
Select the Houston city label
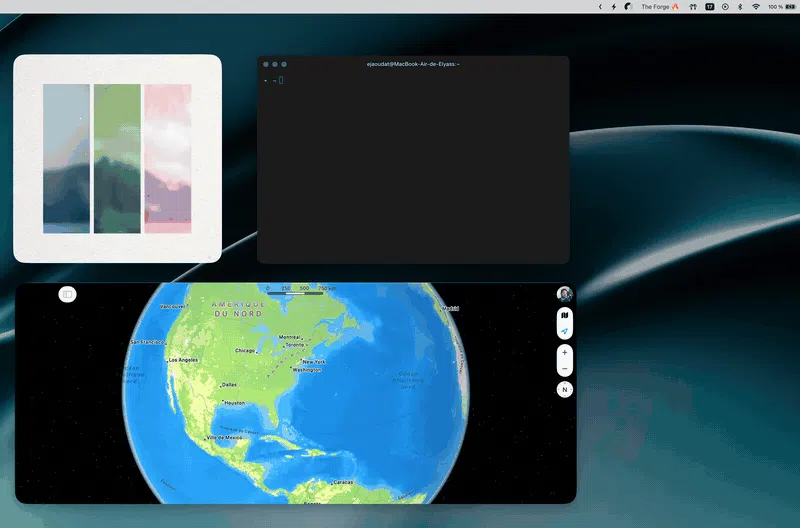point(235,403)
